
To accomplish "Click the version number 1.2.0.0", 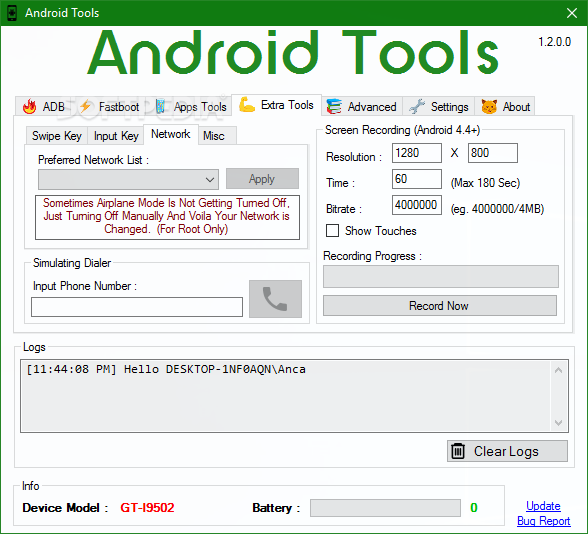I will [x=554, y=42].
